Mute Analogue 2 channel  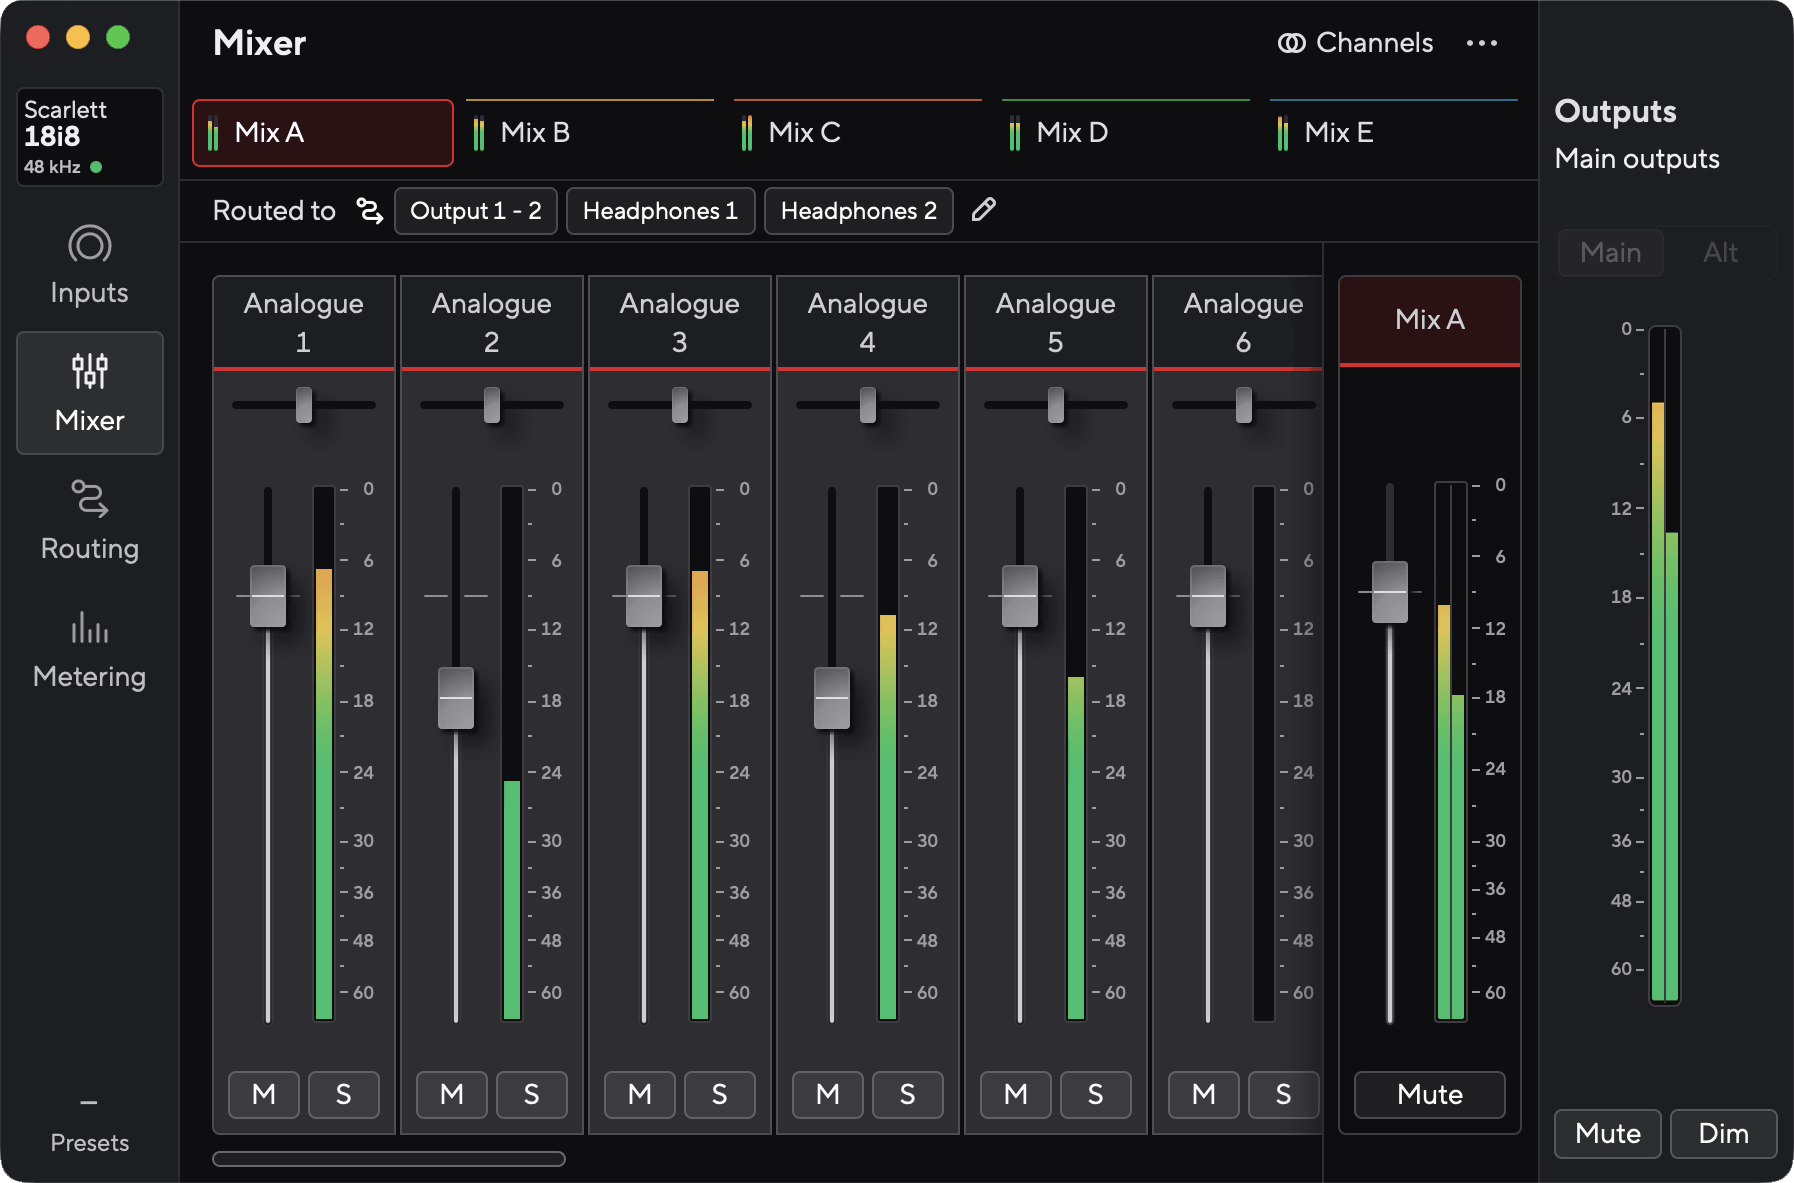452,1095
